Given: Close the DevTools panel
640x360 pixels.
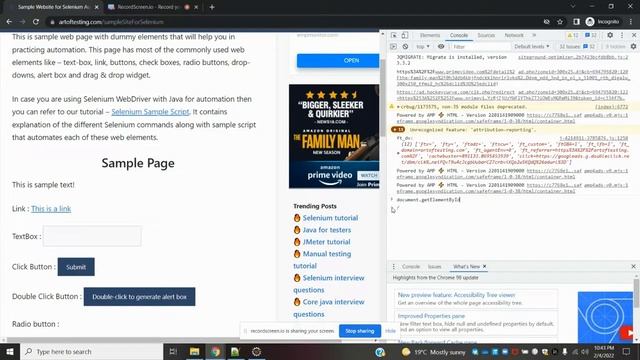Looking at the screenshot, I should 634,36.
